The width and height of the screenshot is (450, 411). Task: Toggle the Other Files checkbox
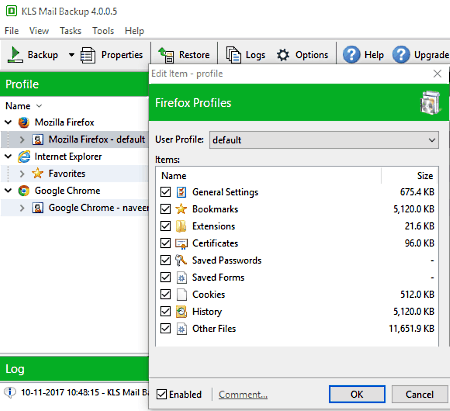[x=165, y=328]
